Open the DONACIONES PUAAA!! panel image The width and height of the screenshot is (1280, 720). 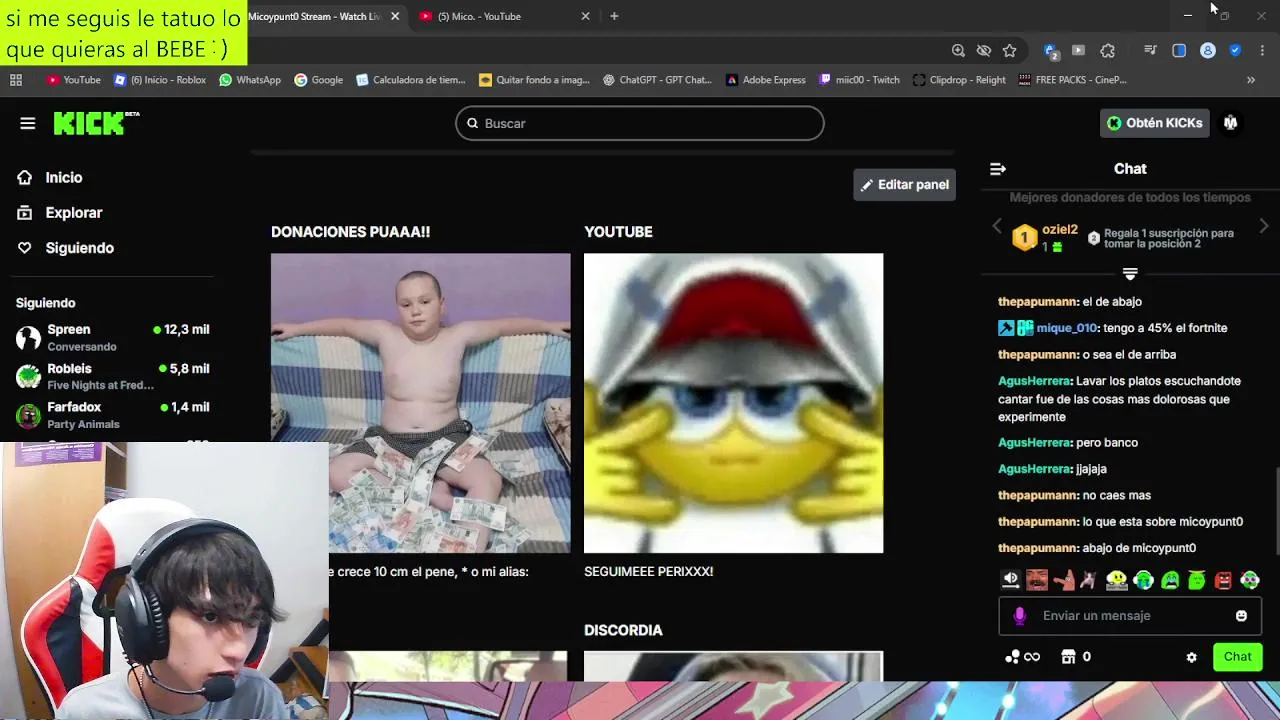420,403
